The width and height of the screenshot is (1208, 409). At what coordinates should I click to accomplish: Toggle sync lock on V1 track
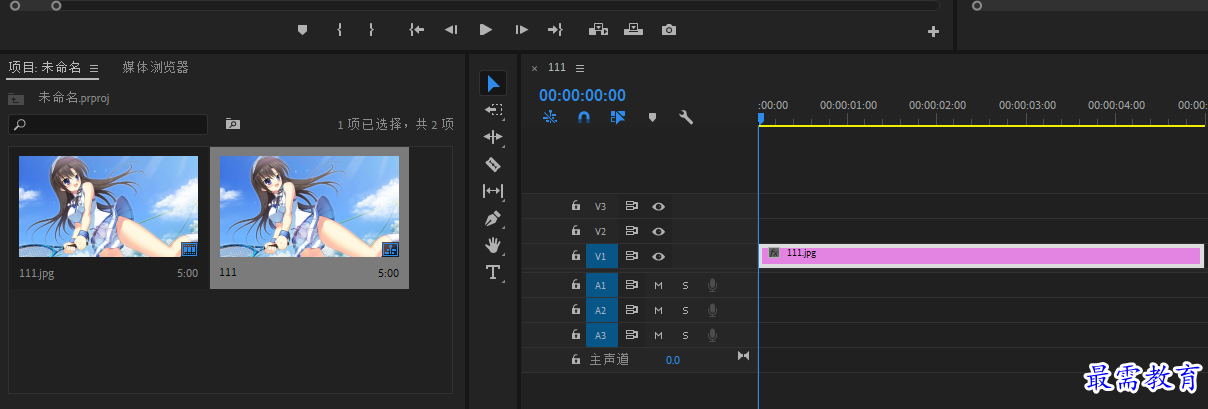pyautogui.click(x=632, y=256)
